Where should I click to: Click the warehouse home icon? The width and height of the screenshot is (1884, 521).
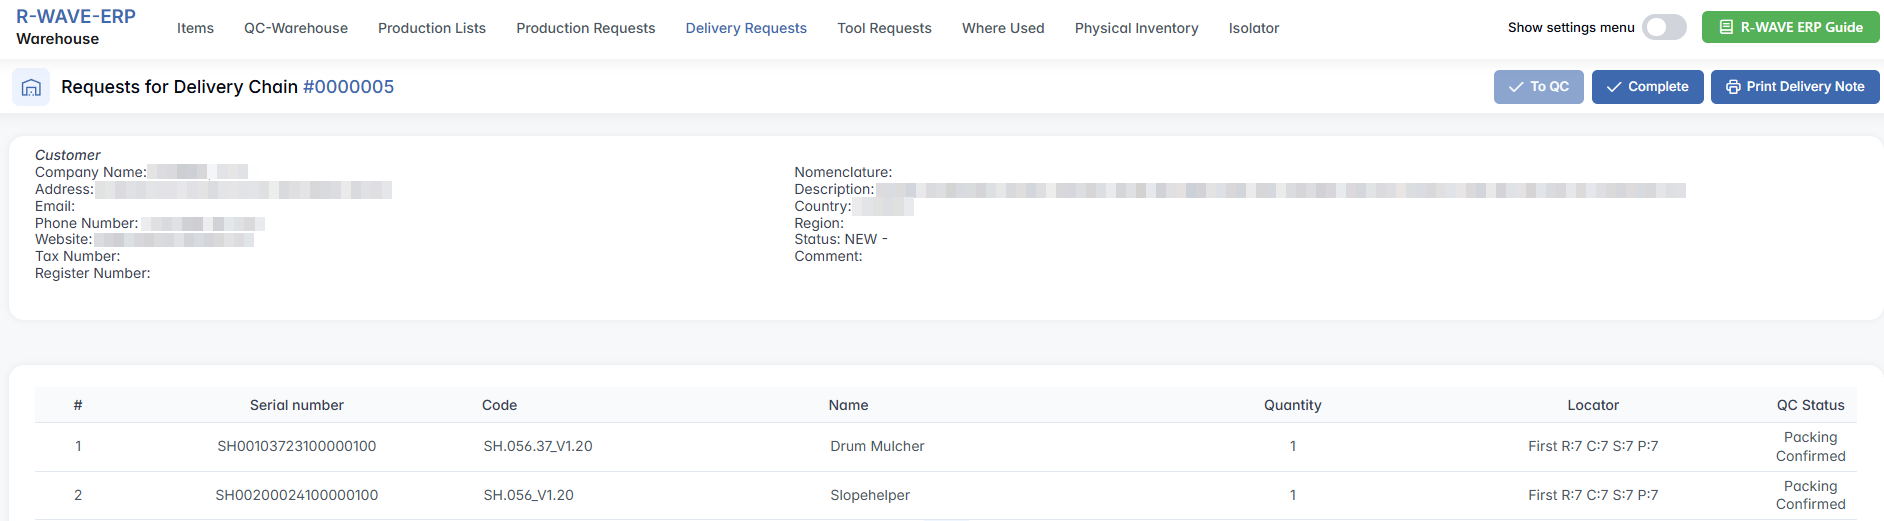pyautogui.click(x=31, y=88)
